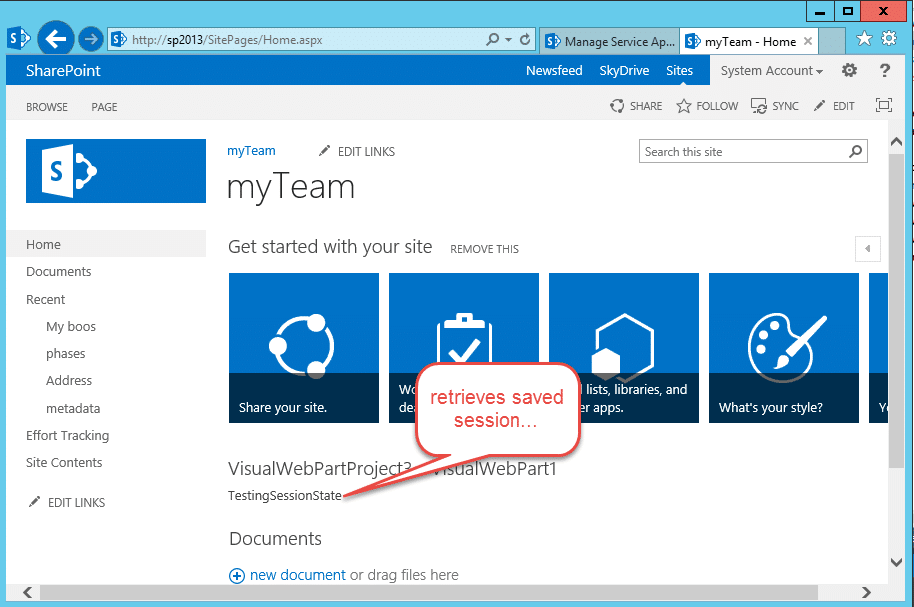Click the horizontal scrollbar right arrow
Image resolution: width=914 pixels, height=607 pixels.
click(x=866, y=592)
